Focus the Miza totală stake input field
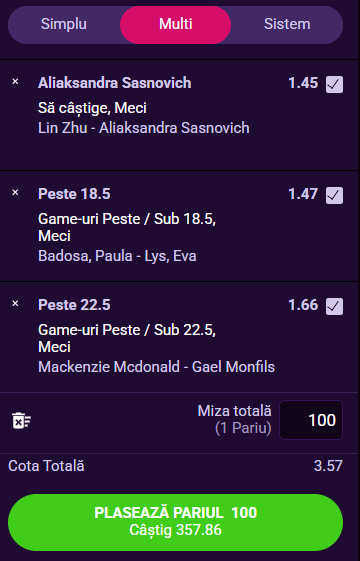 311,420
